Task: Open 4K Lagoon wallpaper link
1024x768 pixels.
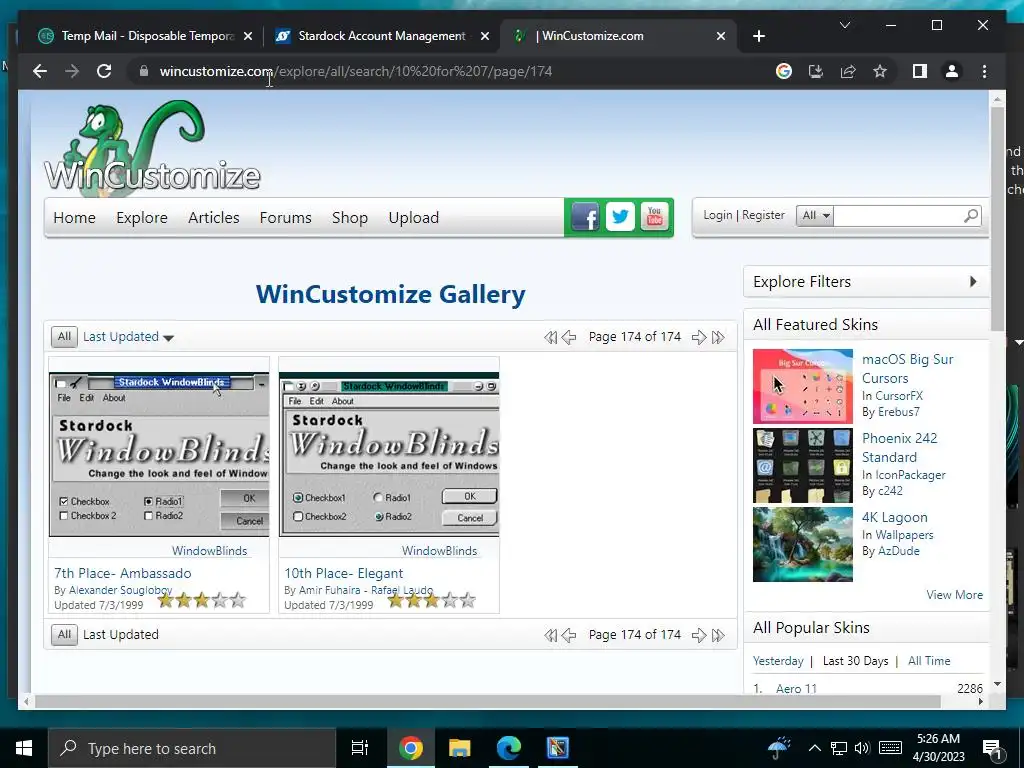Action: pyautogui.click(x=895, y=517)
